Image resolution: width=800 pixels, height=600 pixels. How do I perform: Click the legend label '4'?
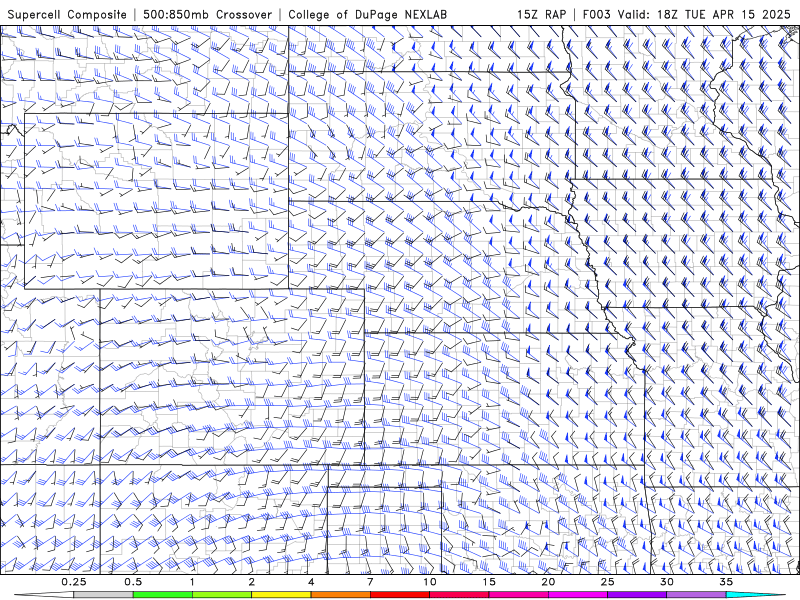pos(311,582)
